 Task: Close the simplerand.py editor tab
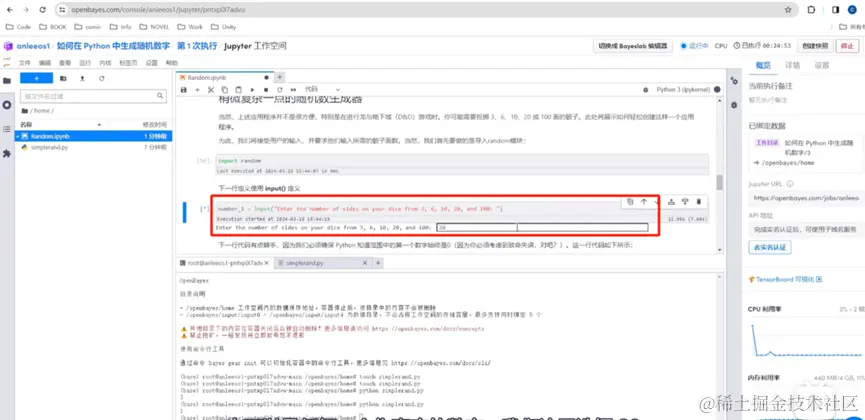[x=365, y=263]
